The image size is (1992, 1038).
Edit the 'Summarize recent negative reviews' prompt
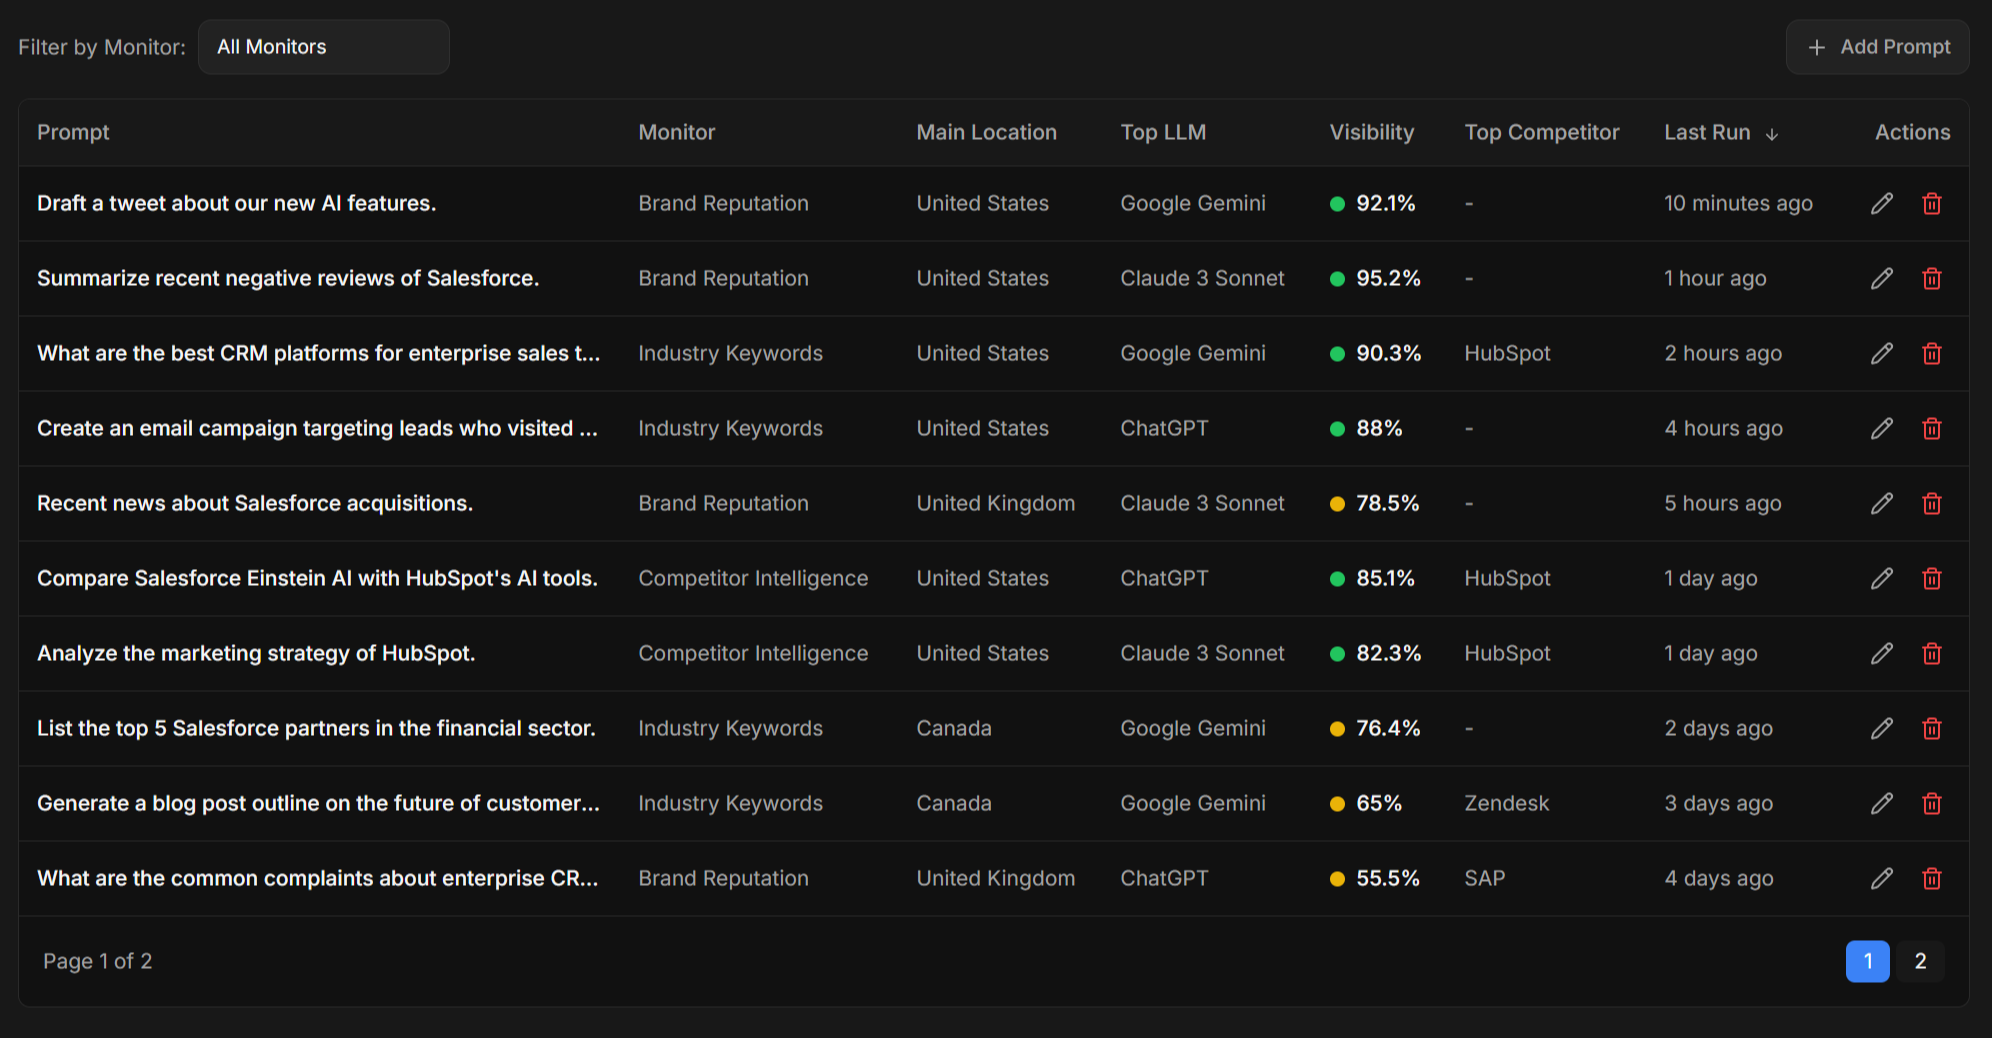(x=1882, y=278)
